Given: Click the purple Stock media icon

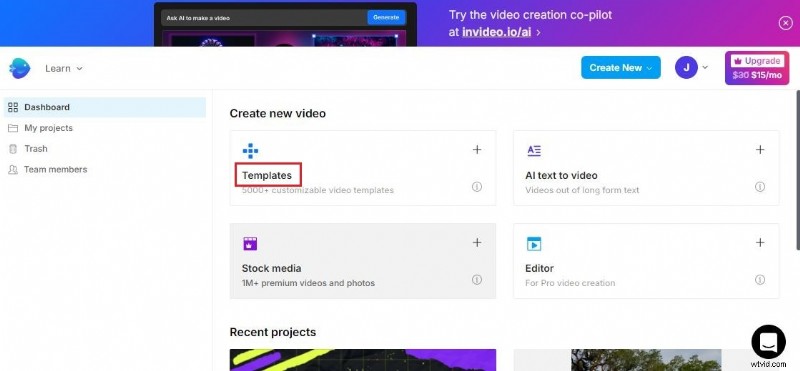Looking at the screenshot, I should pos(250,243).
